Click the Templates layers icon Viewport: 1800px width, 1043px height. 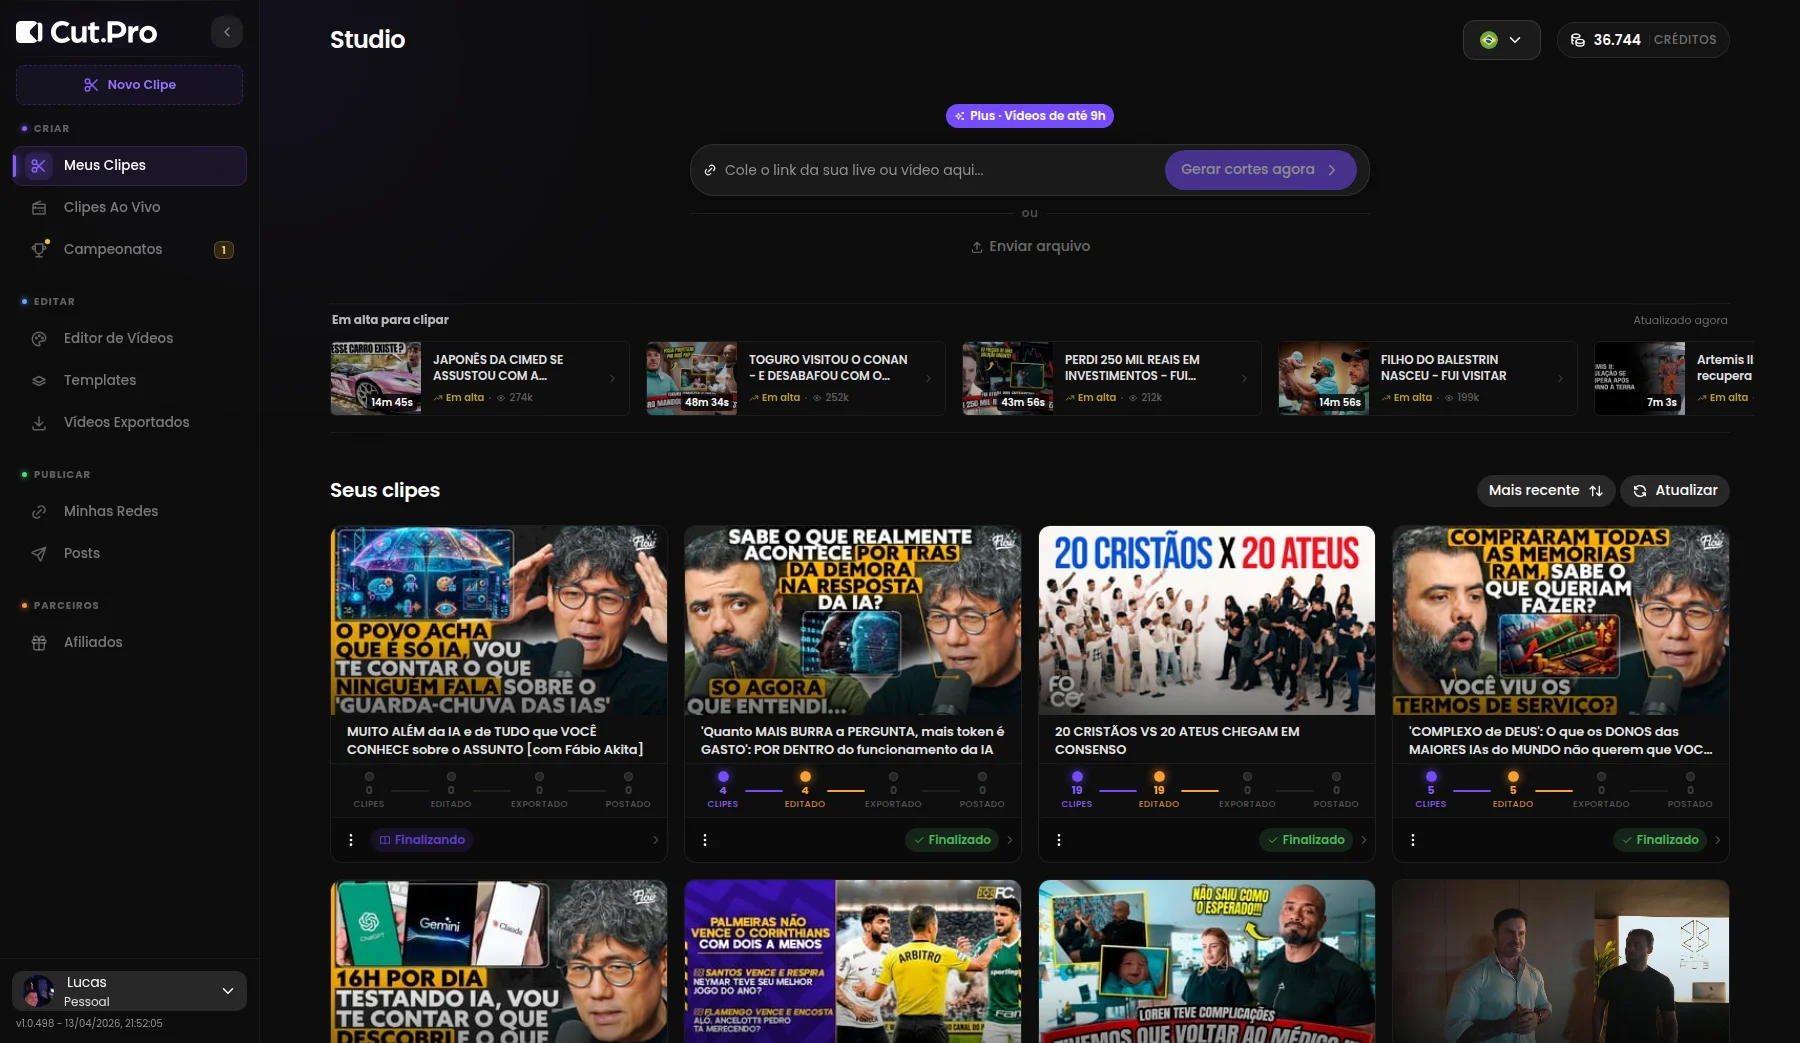click(39, 381)
